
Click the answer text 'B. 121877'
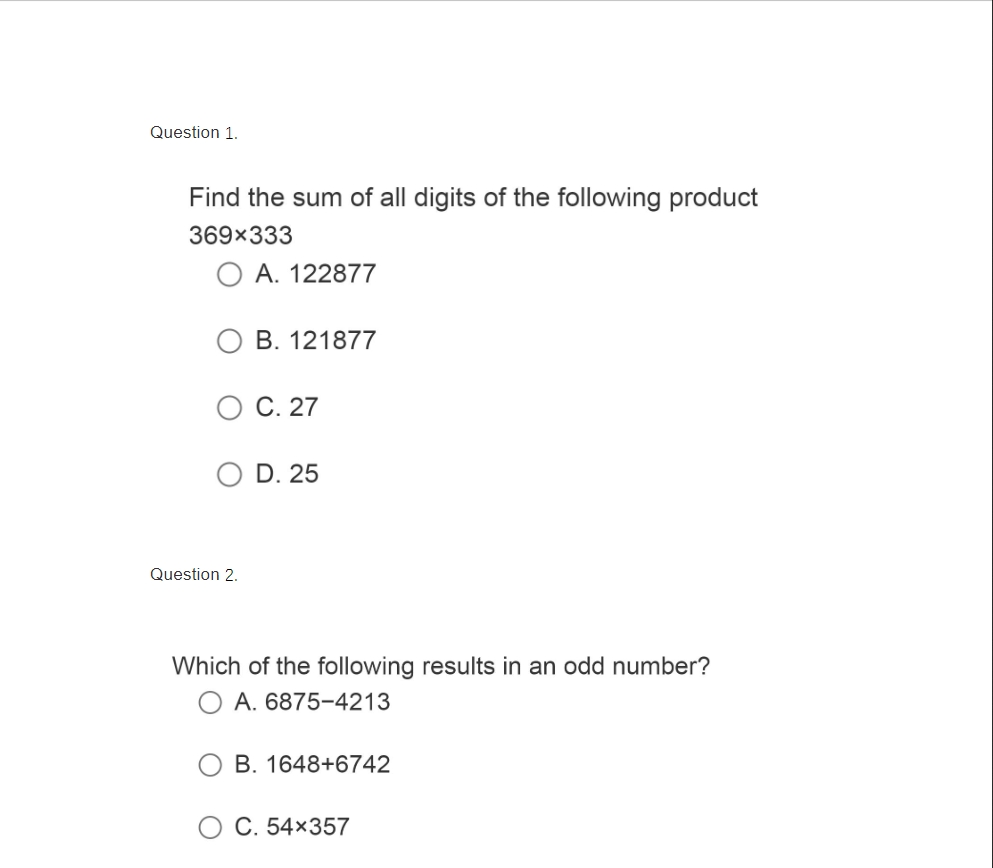315,341
